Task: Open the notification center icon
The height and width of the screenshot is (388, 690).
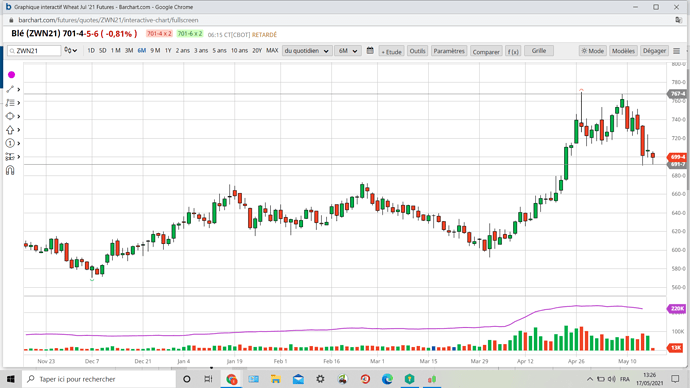Action: 675,379
